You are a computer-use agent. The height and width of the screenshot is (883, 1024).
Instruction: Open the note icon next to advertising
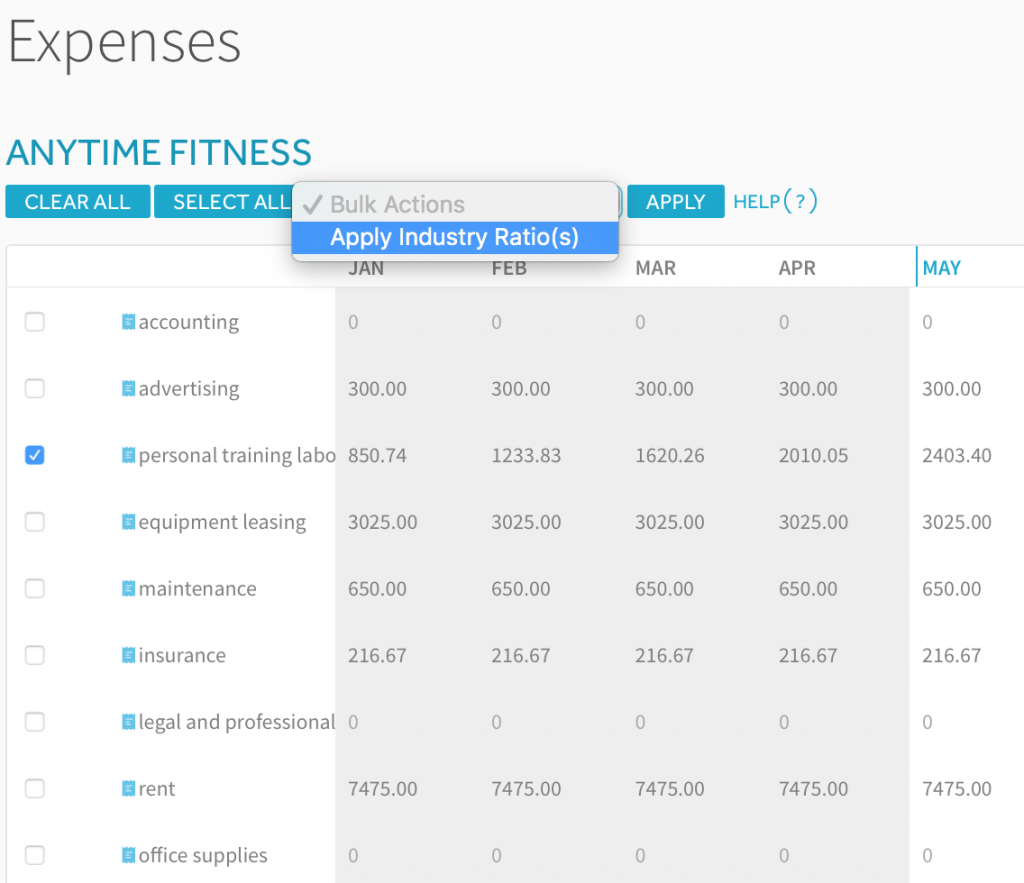(x=129, y=389)
